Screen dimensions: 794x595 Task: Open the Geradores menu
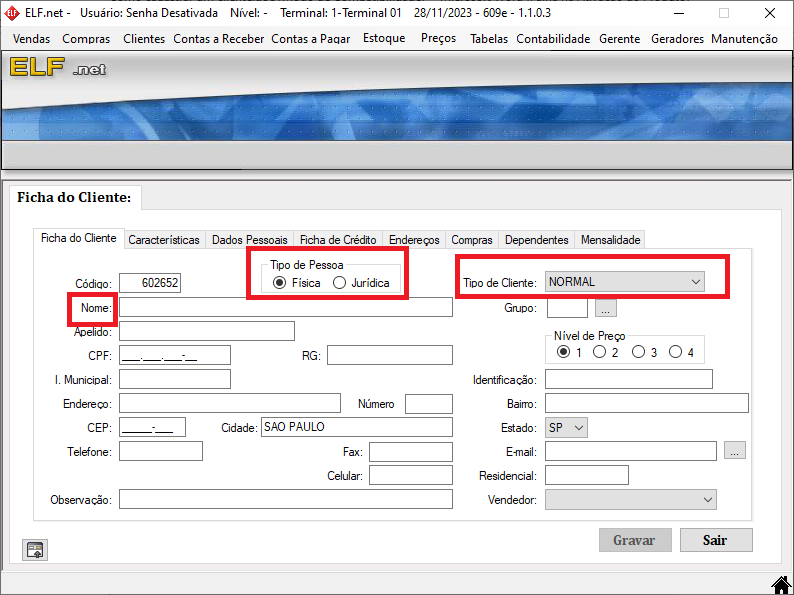(x=677, y=39)
